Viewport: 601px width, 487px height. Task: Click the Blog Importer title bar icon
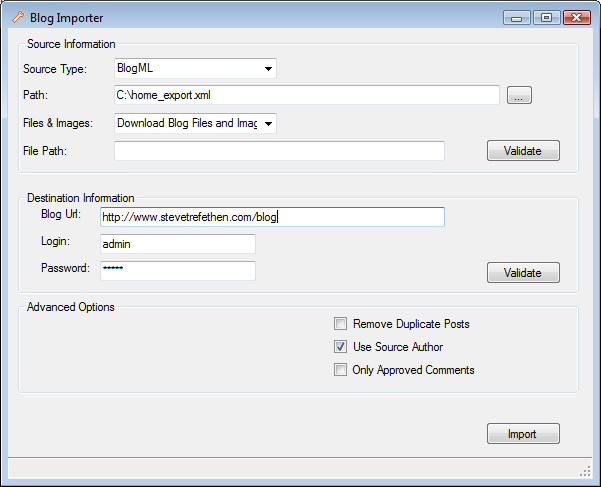coord(17,18)
